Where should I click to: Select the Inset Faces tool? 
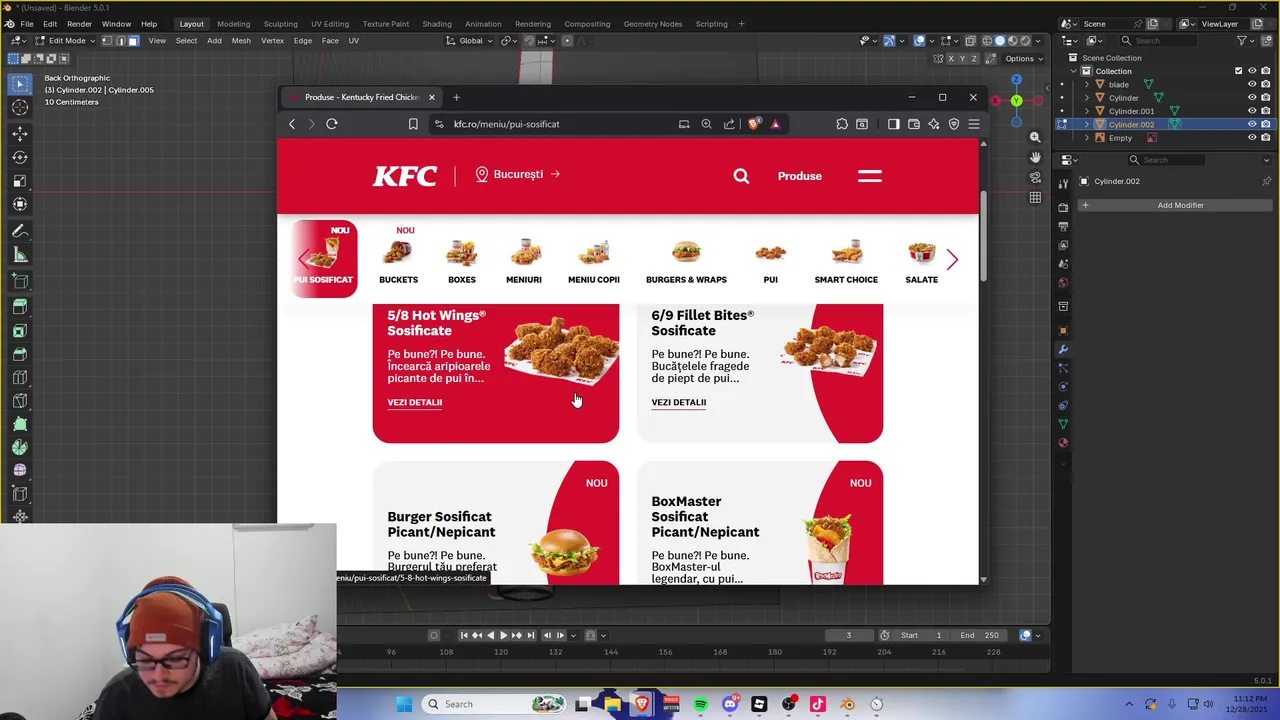(20, 331)
